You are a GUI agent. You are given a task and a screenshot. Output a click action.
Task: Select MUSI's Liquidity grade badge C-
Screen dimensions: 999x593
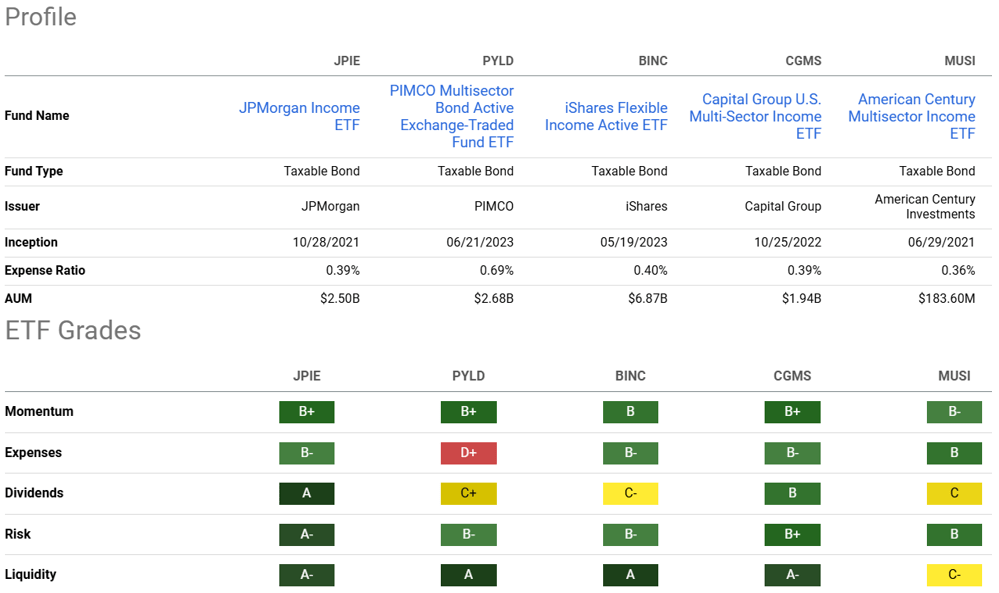954,575
